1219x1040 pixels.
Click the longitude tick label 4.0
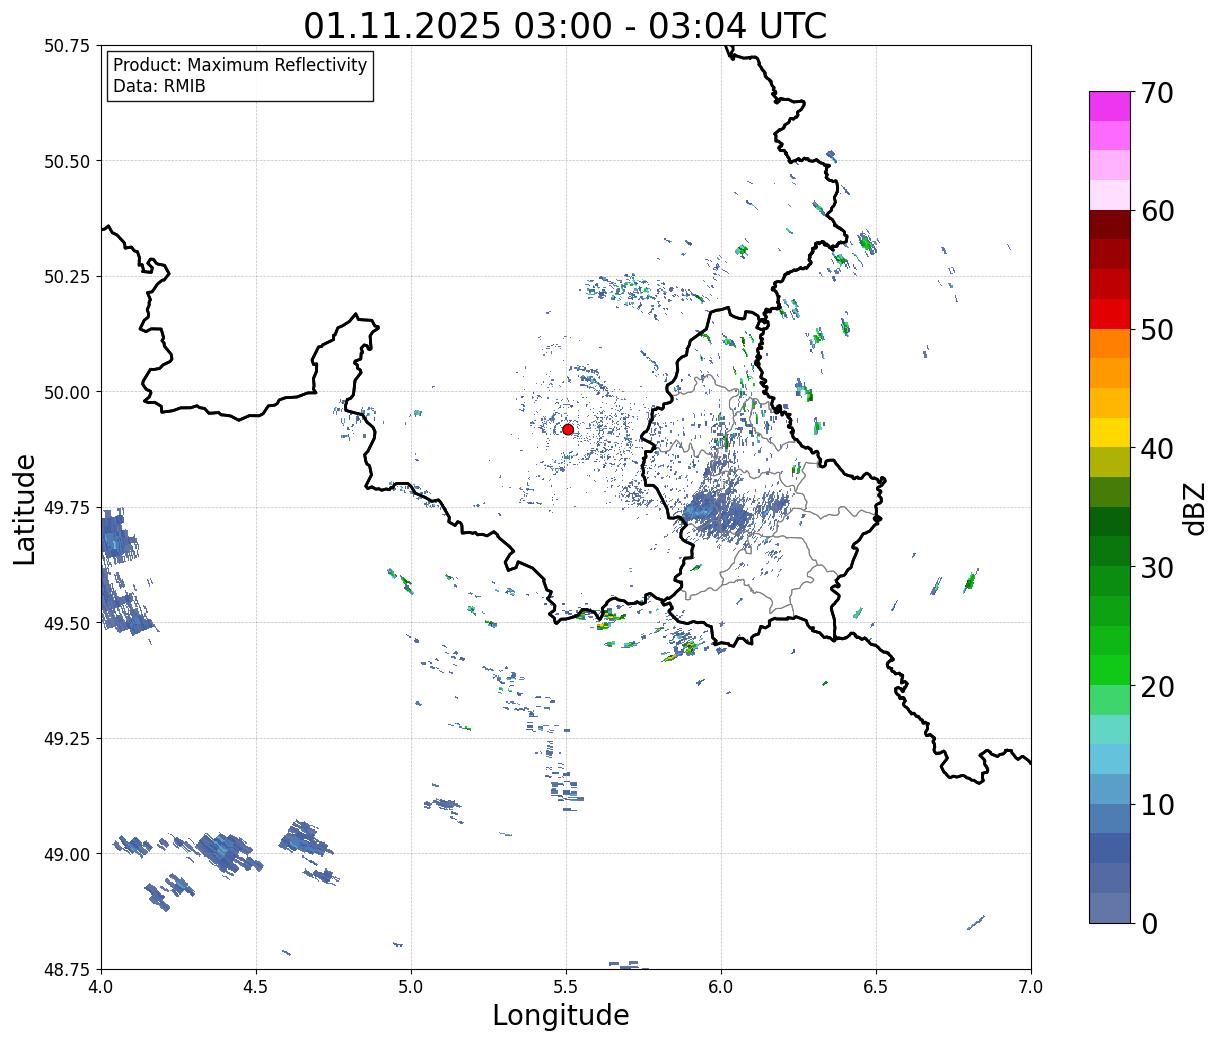pyautogui.click(x=101, y=987)
